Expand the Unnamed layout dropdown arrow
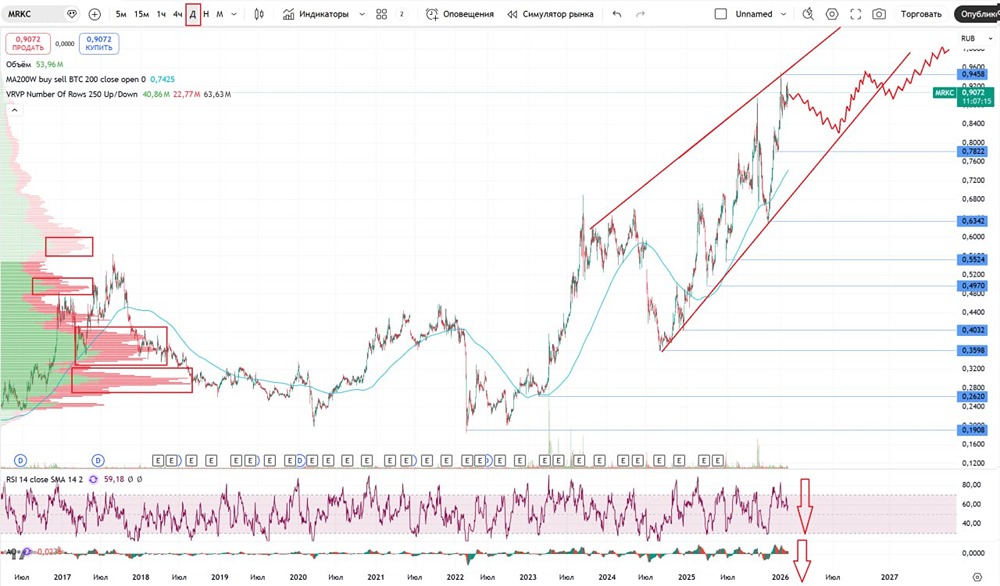This screenshot has width=1000, height=586. point(784,14)
